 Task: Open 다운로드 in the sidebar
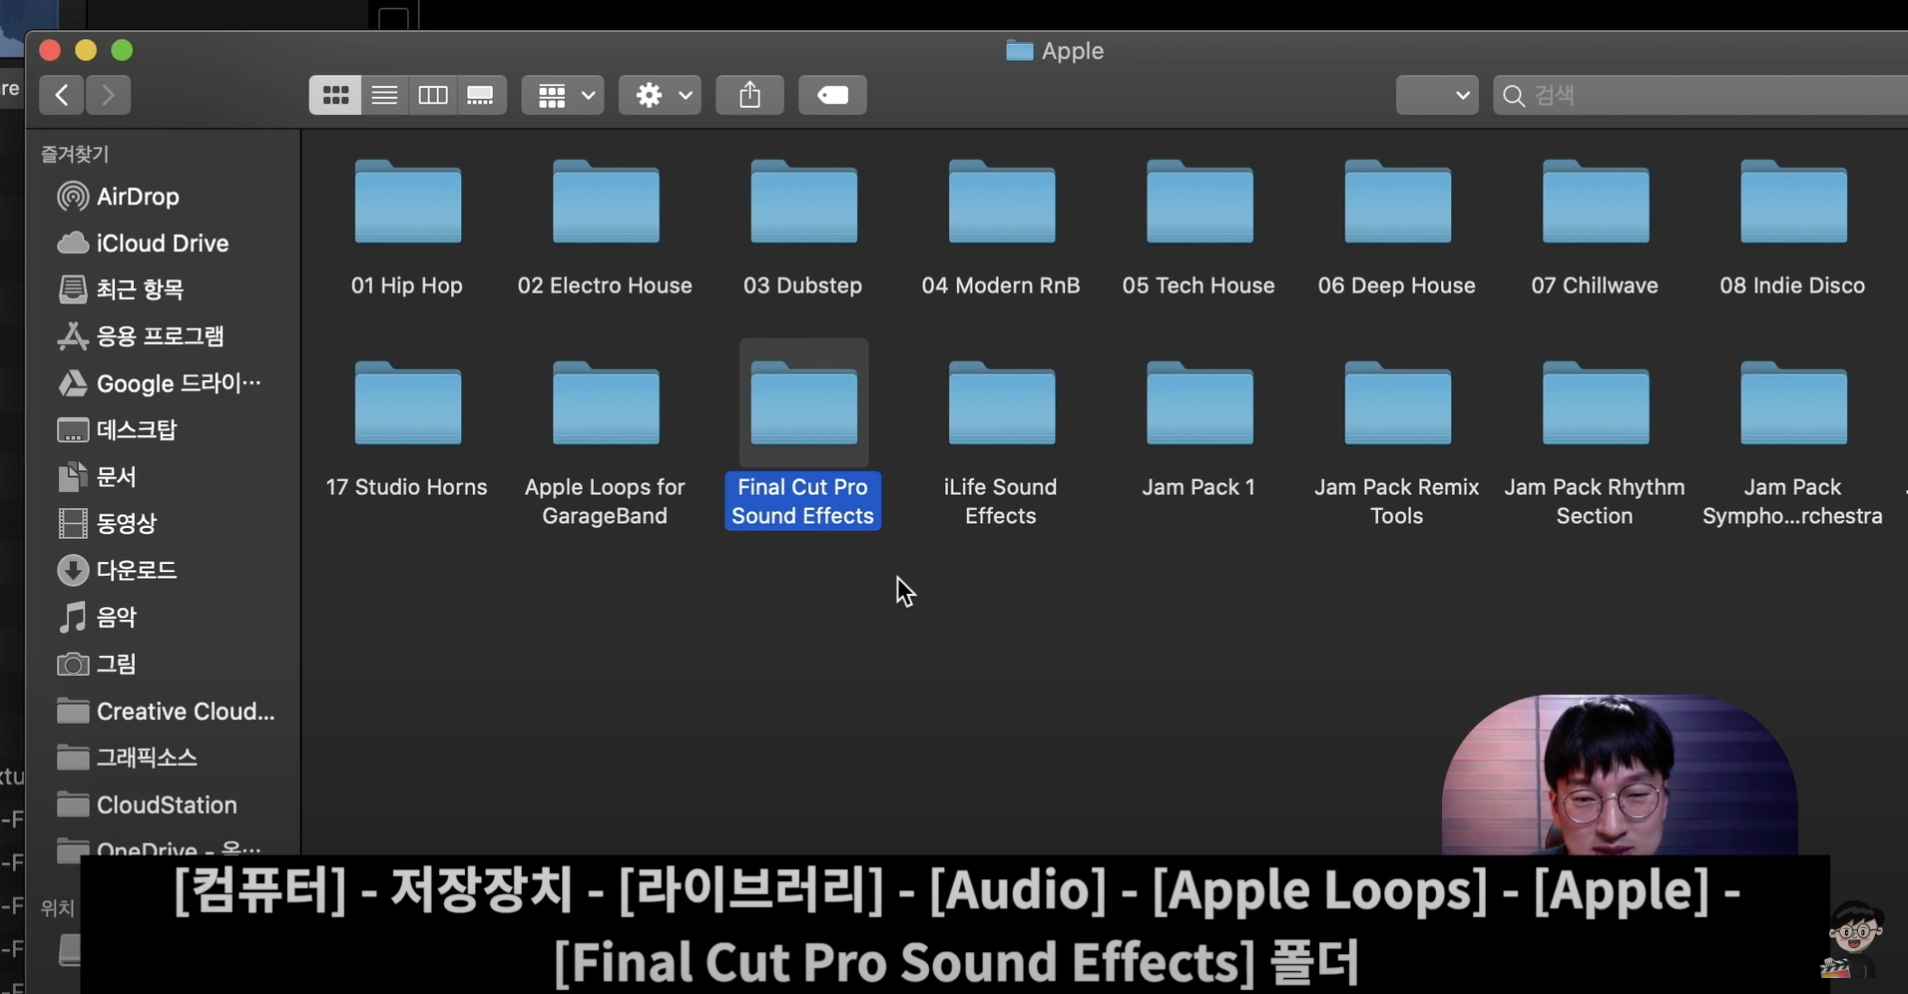click(x=117, y=570)
